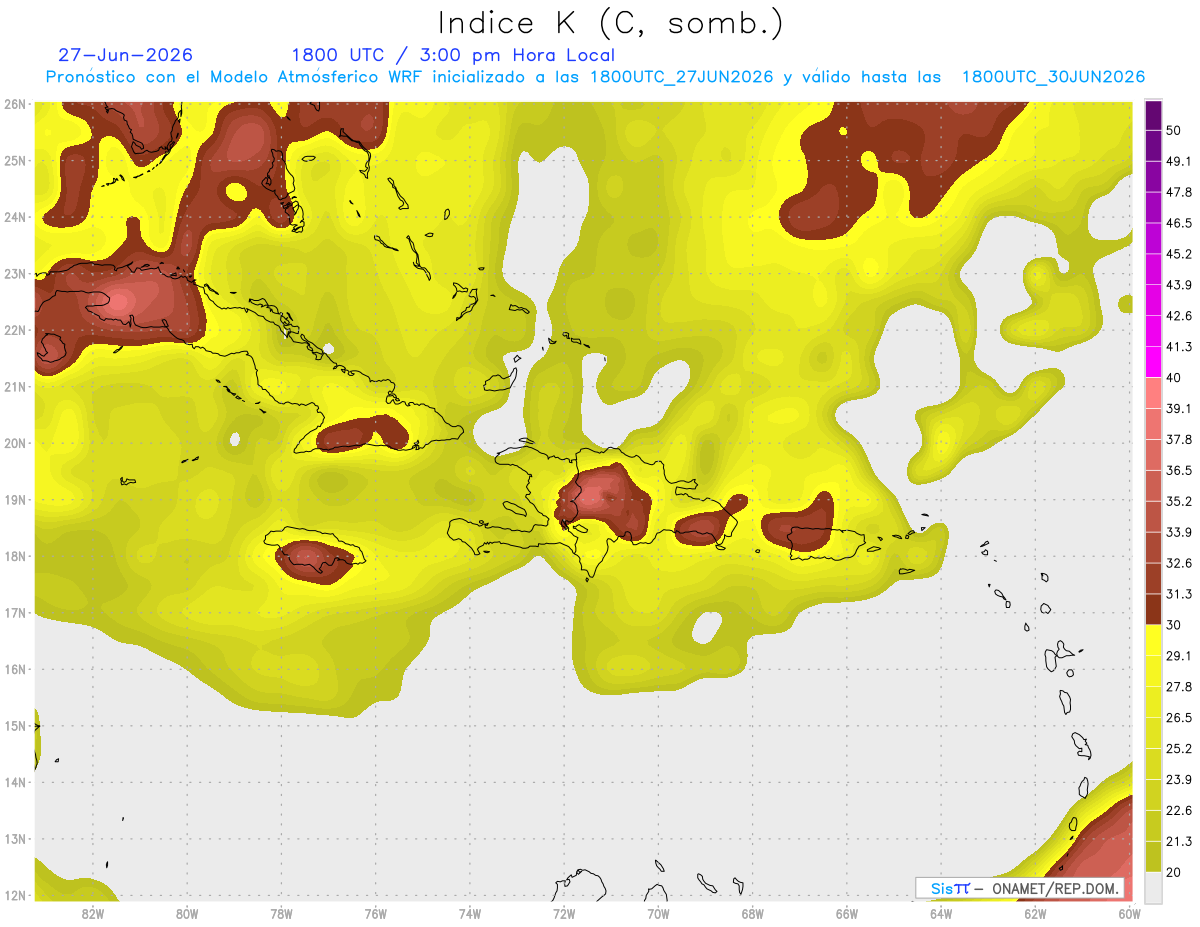The height and width of the screenshot is (927, 1200).
Task: Click latitude label '17N' on the axis
Action: coord(15,612)
